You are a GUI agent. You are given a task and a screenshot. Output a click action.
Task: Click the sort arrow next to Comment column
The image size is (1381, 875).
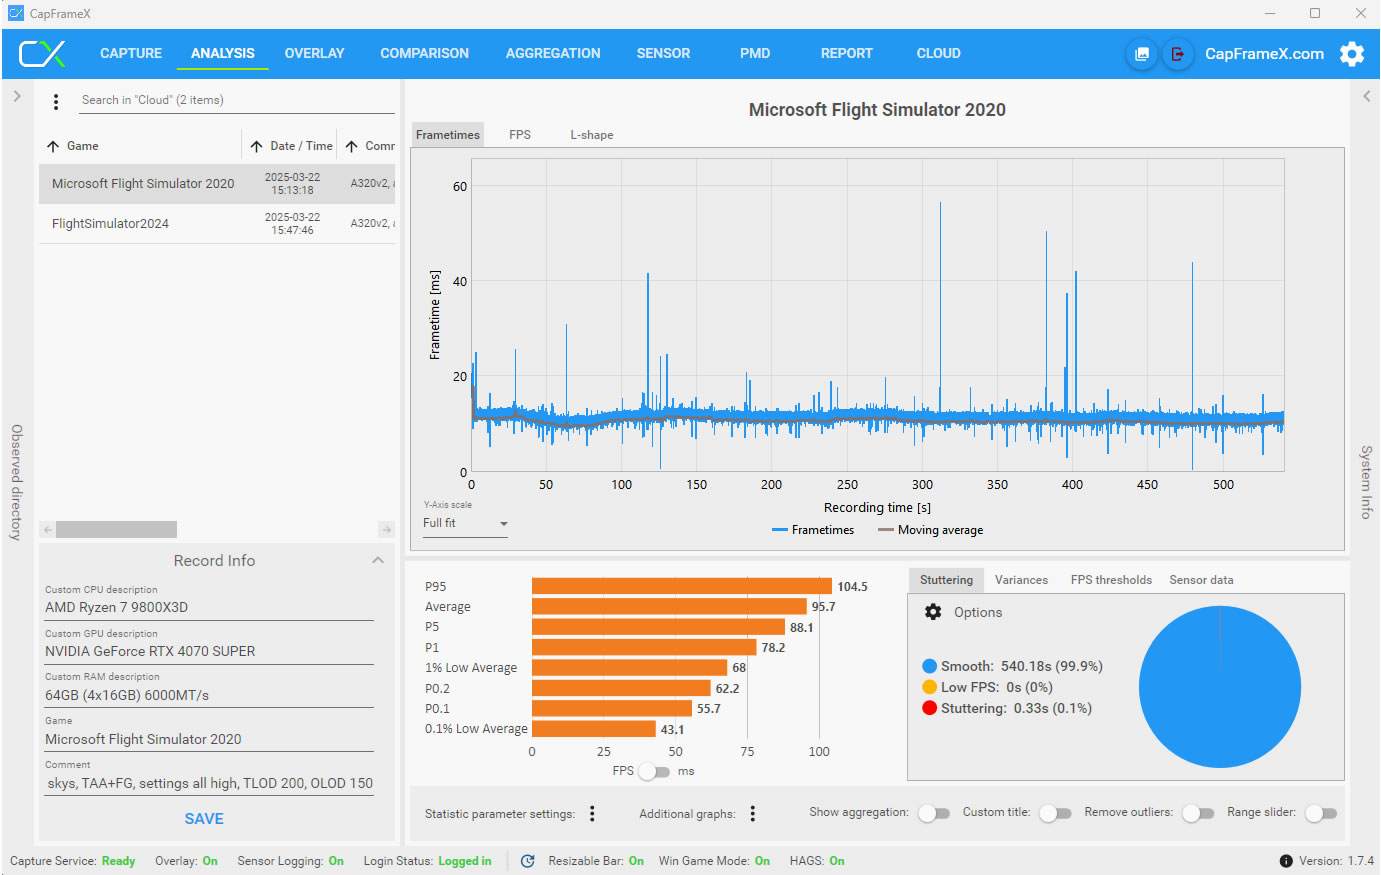[352, 146]
